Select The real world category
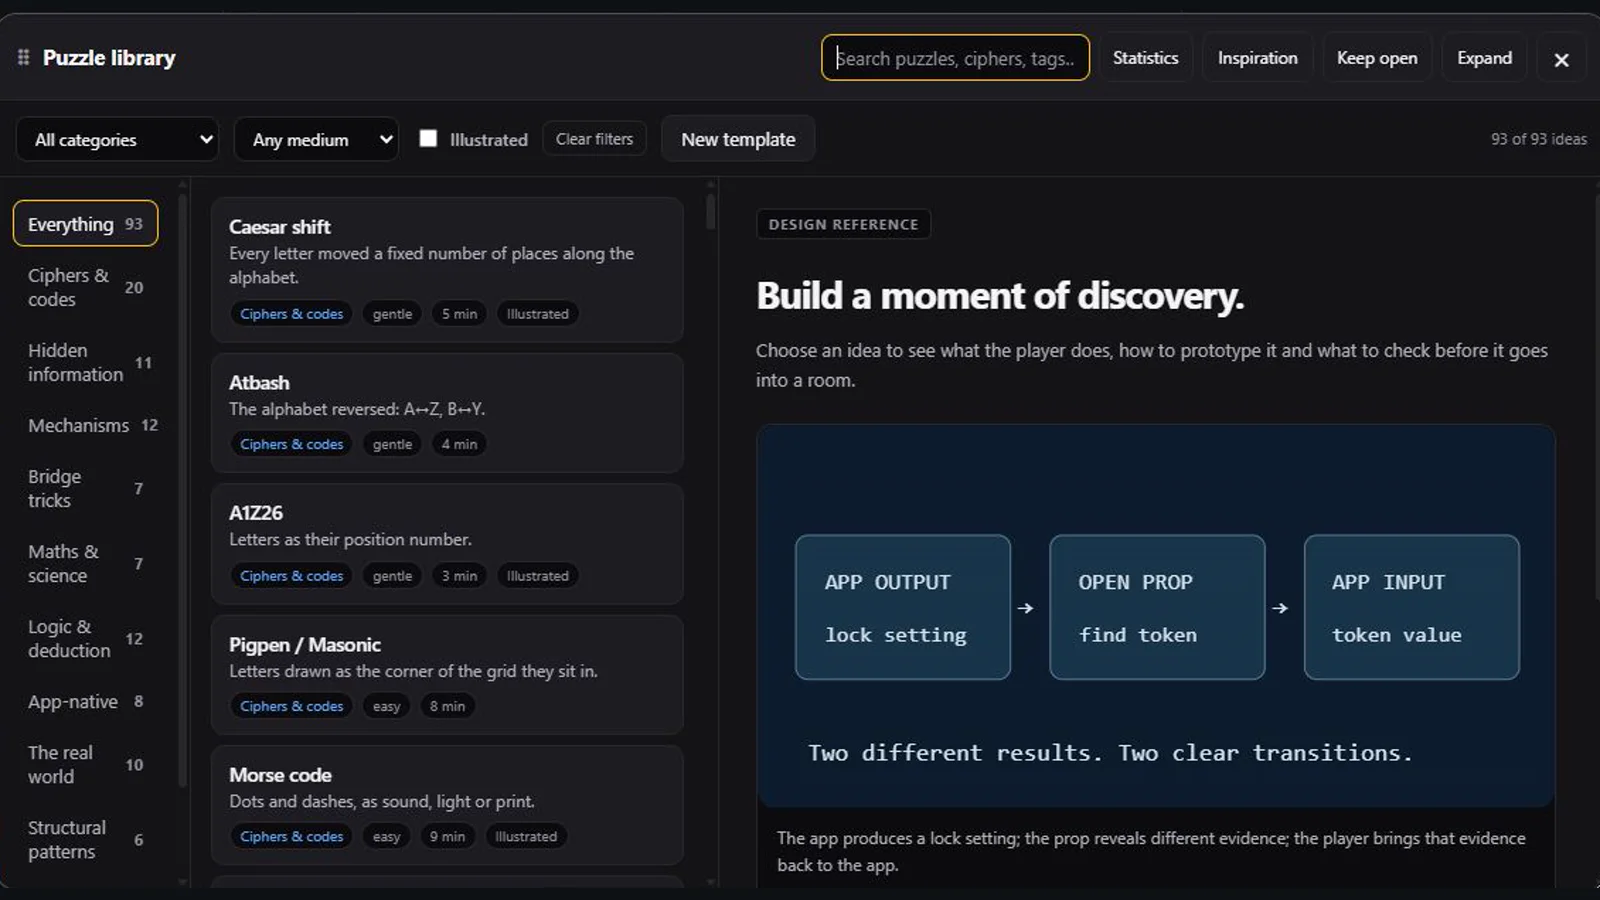The height and width of the screenshot is (900, 1600). 85,764
